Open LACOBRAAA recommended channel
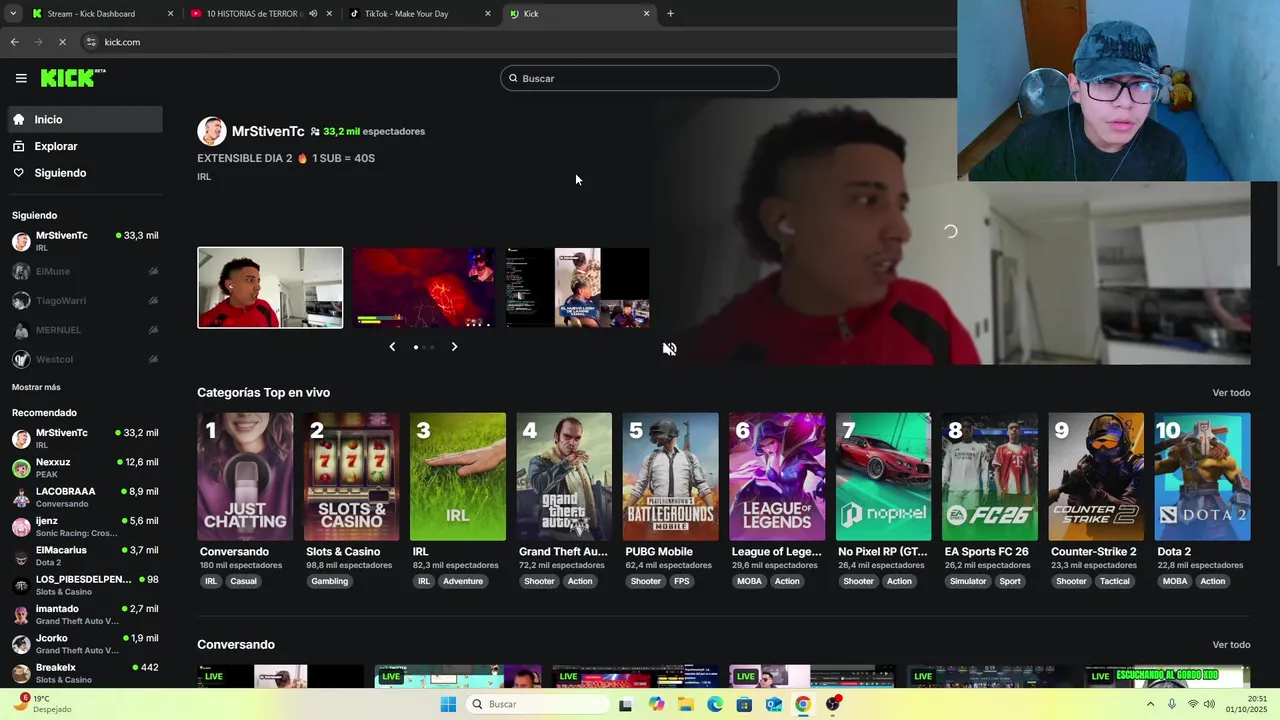Image resolution: width=1280 pixels, height=720 pixels. coord(84,497)
